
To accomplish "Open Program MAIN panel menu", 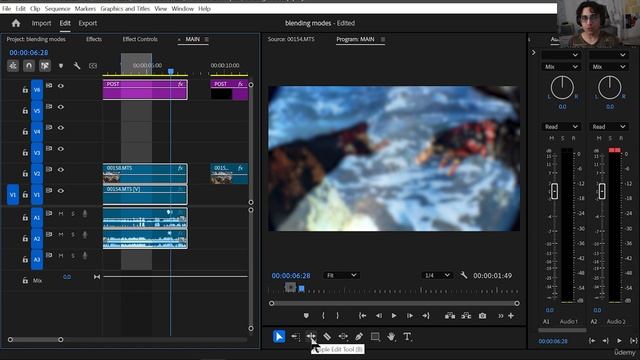I will [383, 39].
